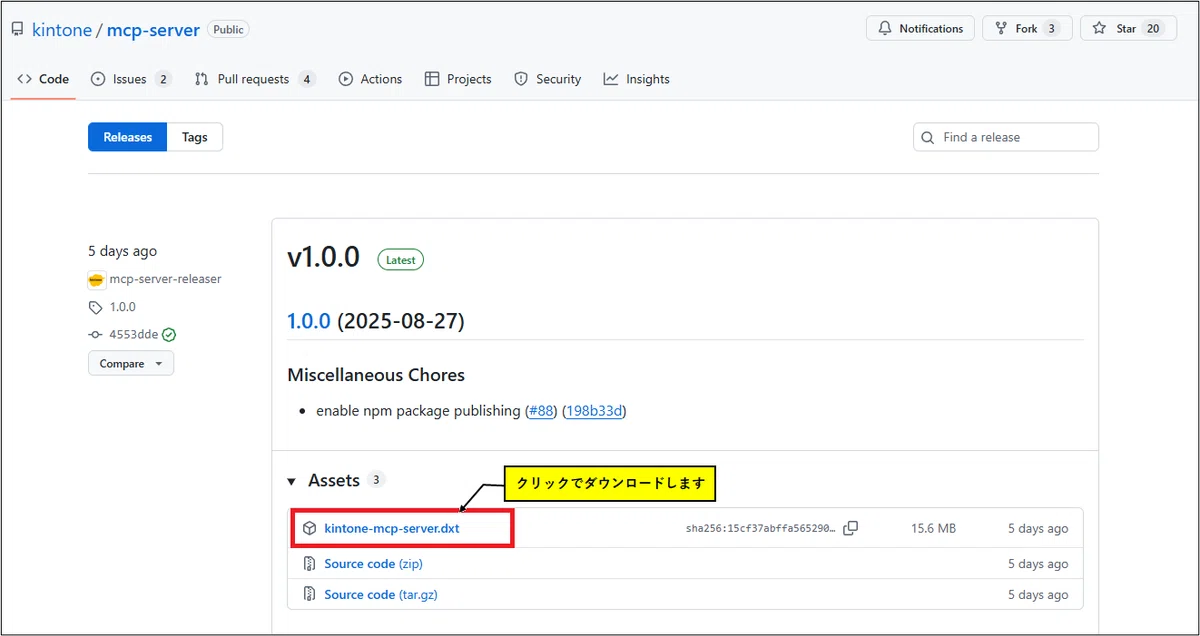
Task: Open the mcp-server-releaser profile link
Action: 165,279
